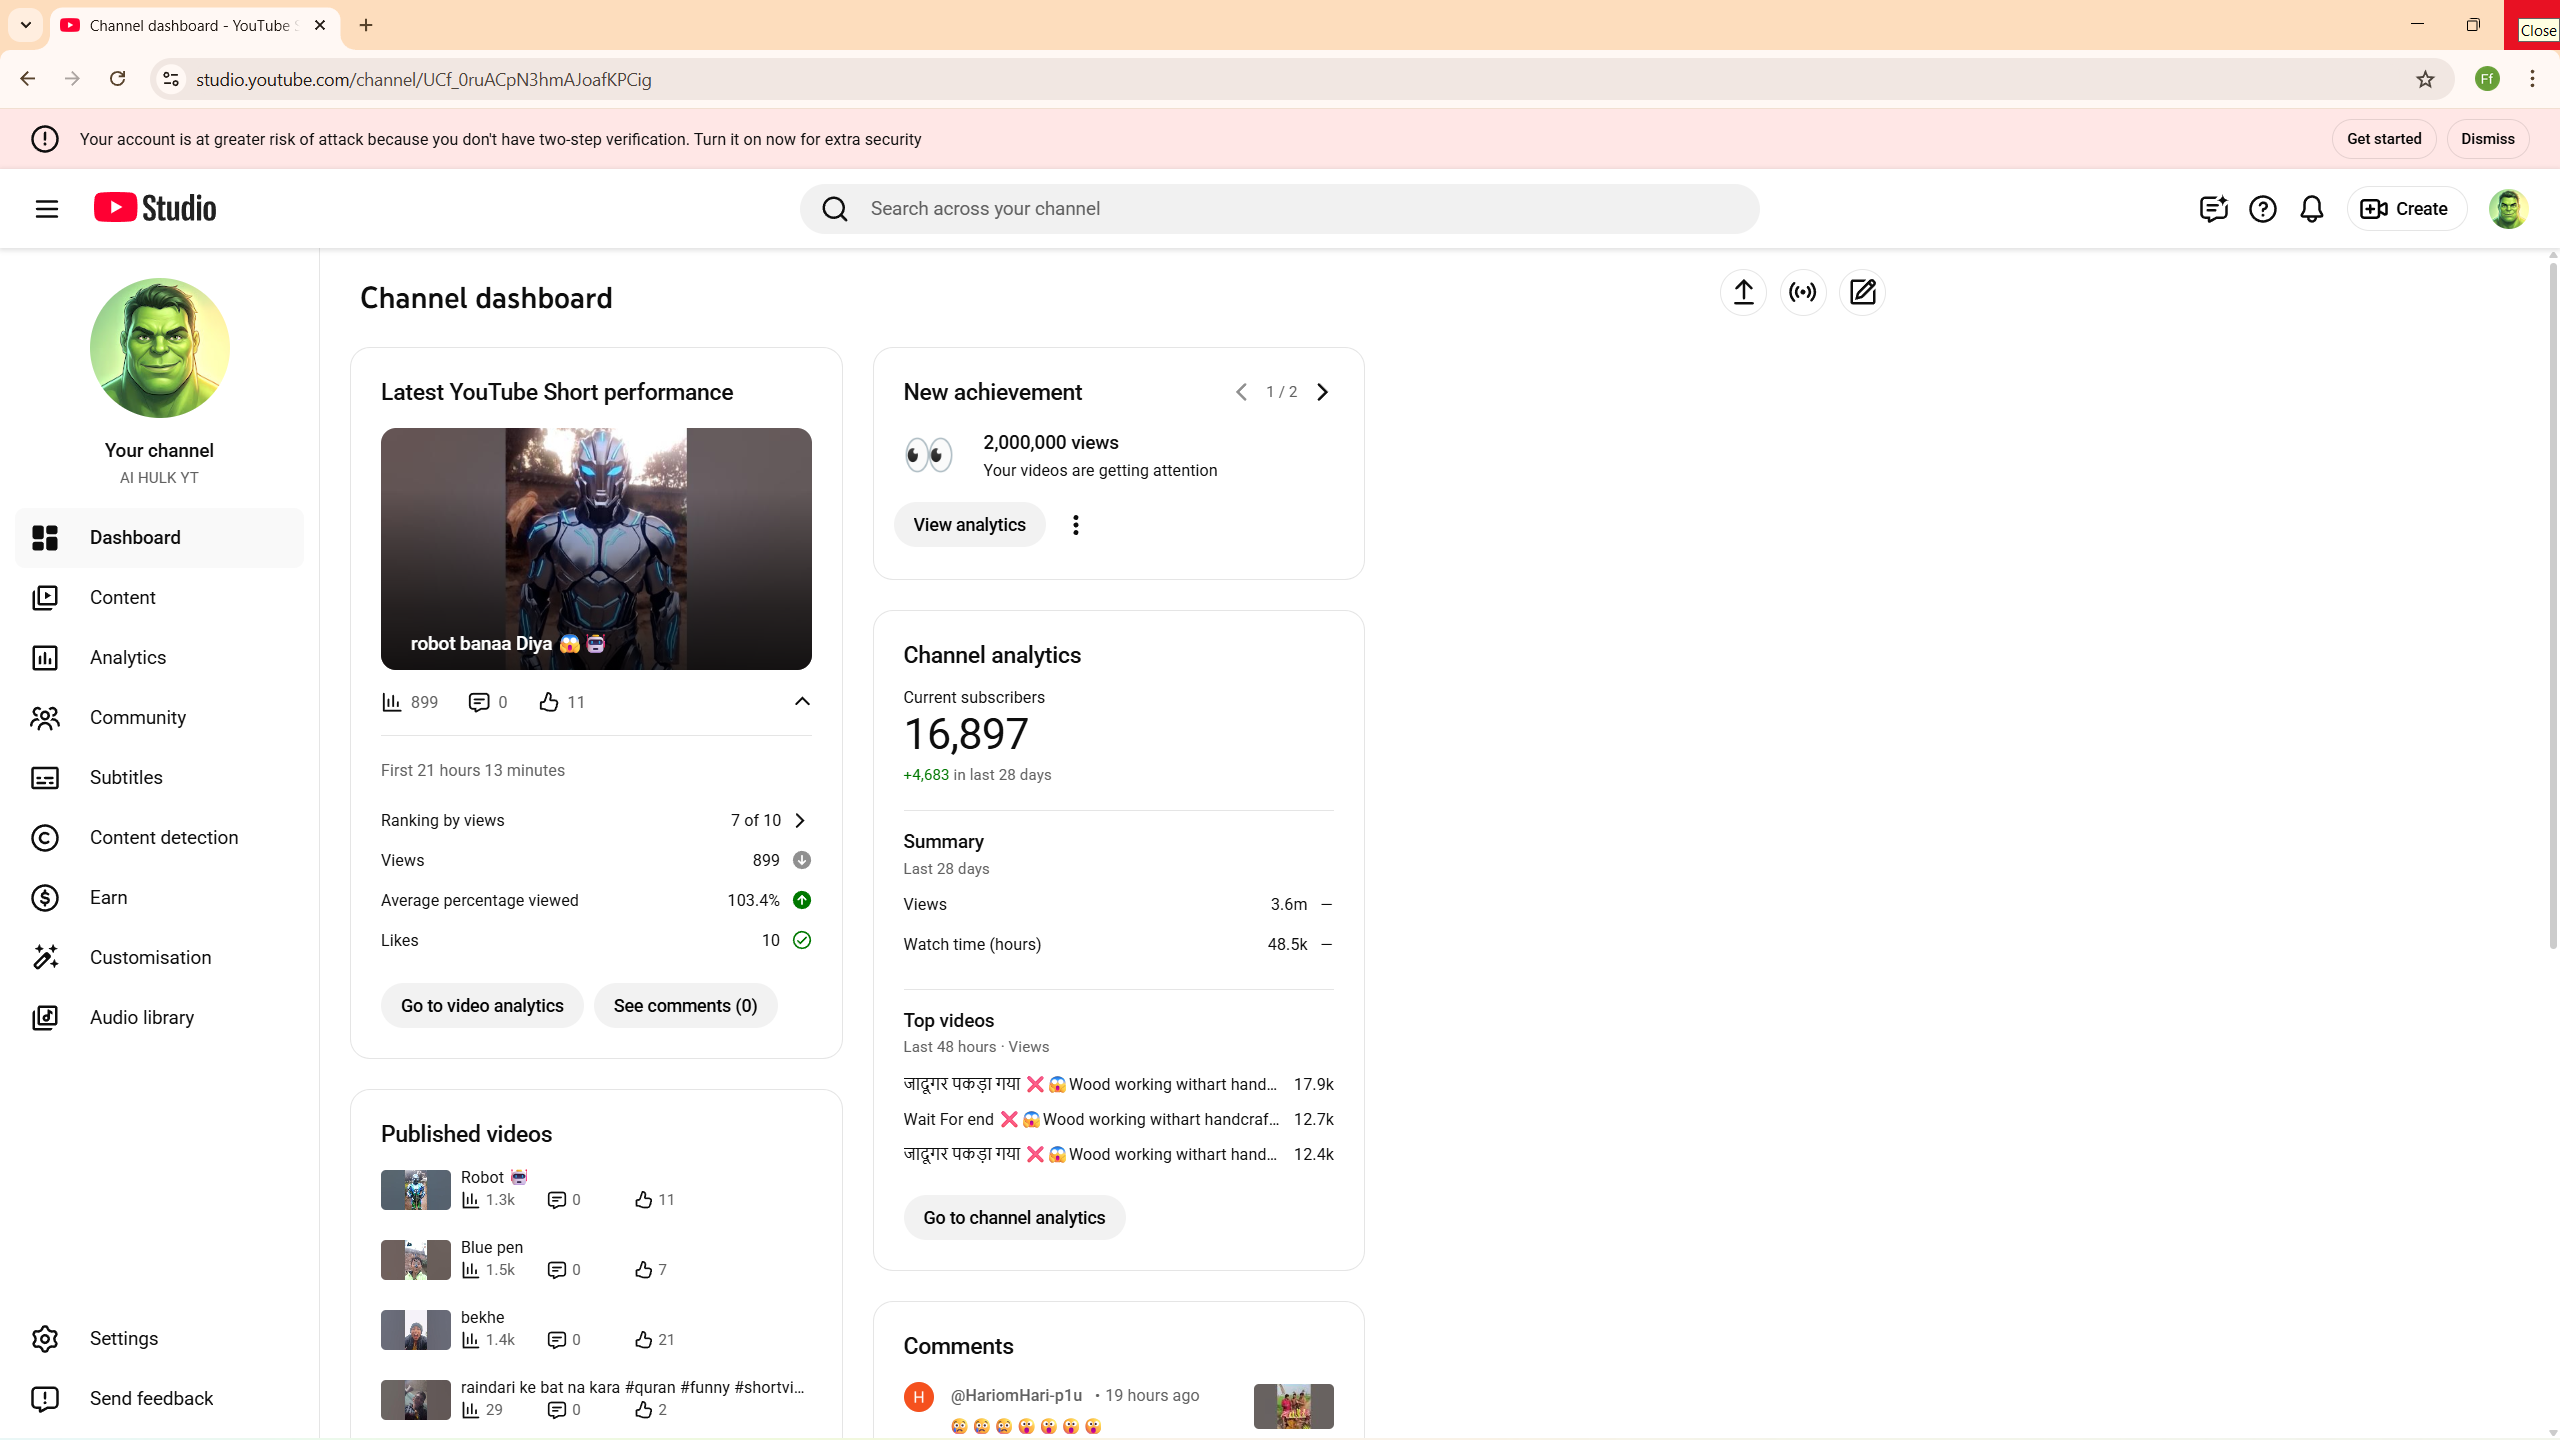Open Customisation in the sidebar
This screenshot has height=1440, width=2560.
tap(150, 957)
